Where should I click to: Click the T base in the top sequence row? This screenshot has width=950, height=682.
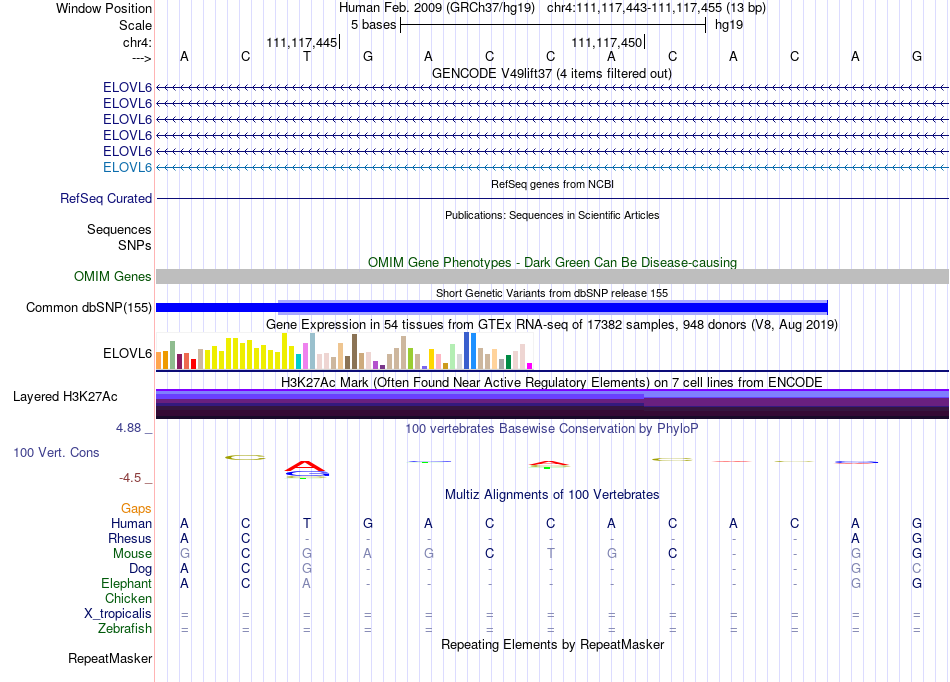click(x=307, y=56)
